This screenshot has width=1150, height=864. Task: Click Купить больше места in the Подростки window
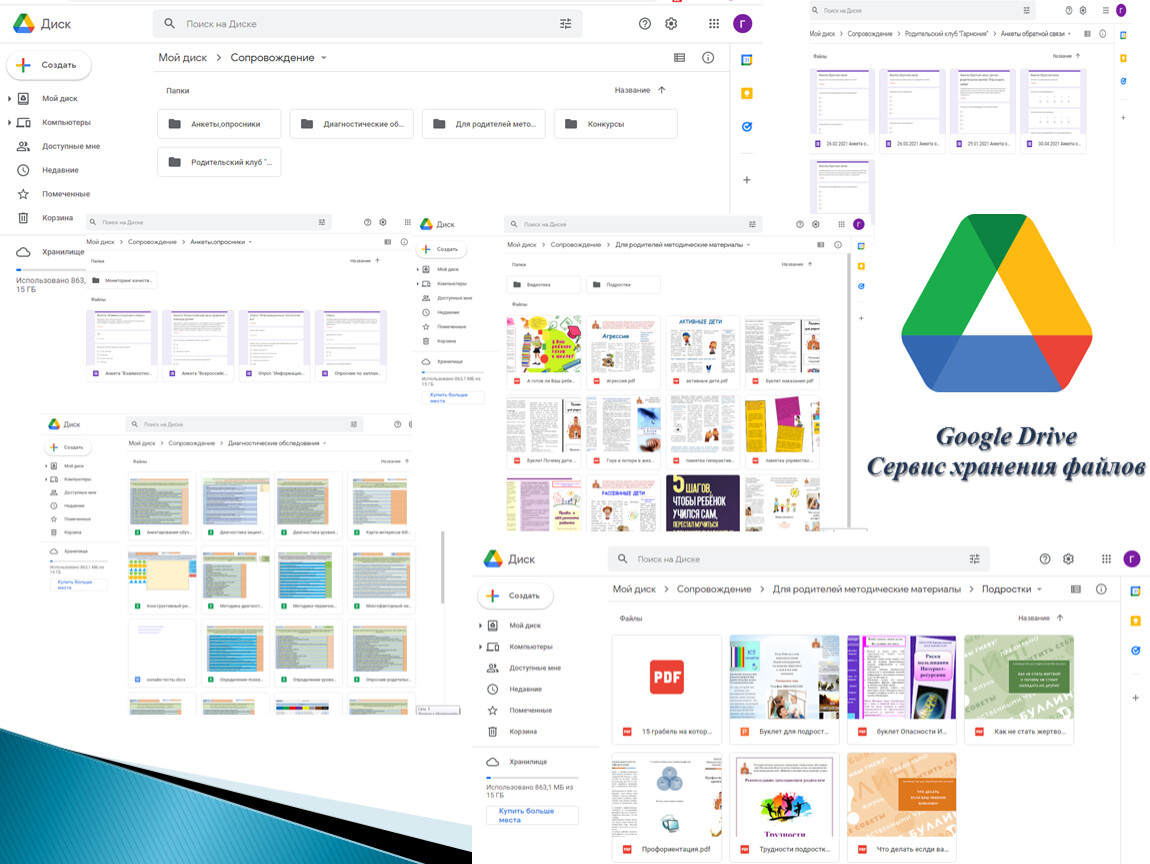point(532,815)
